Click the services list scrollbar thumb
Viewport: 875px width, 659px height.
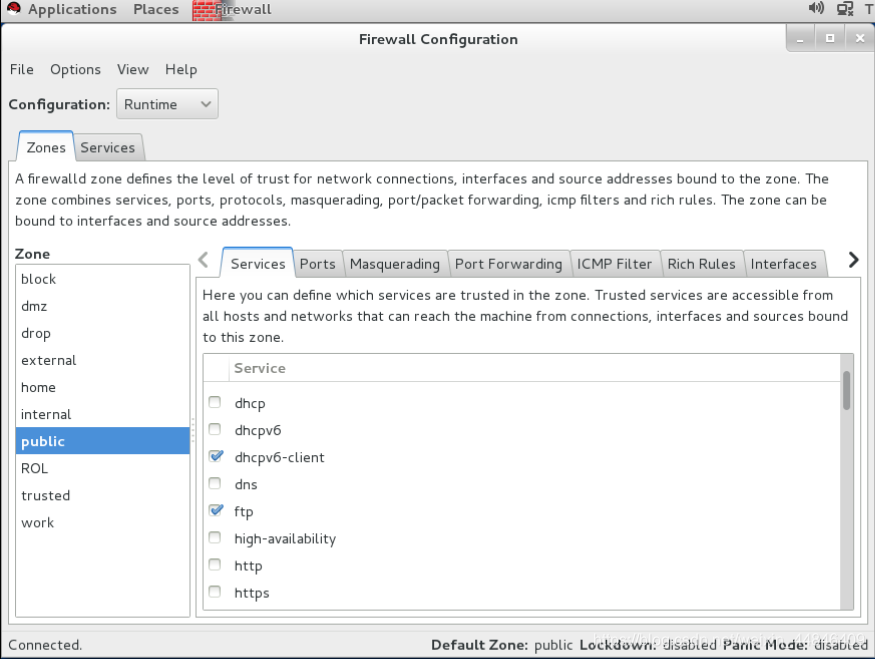coord(847,390)
